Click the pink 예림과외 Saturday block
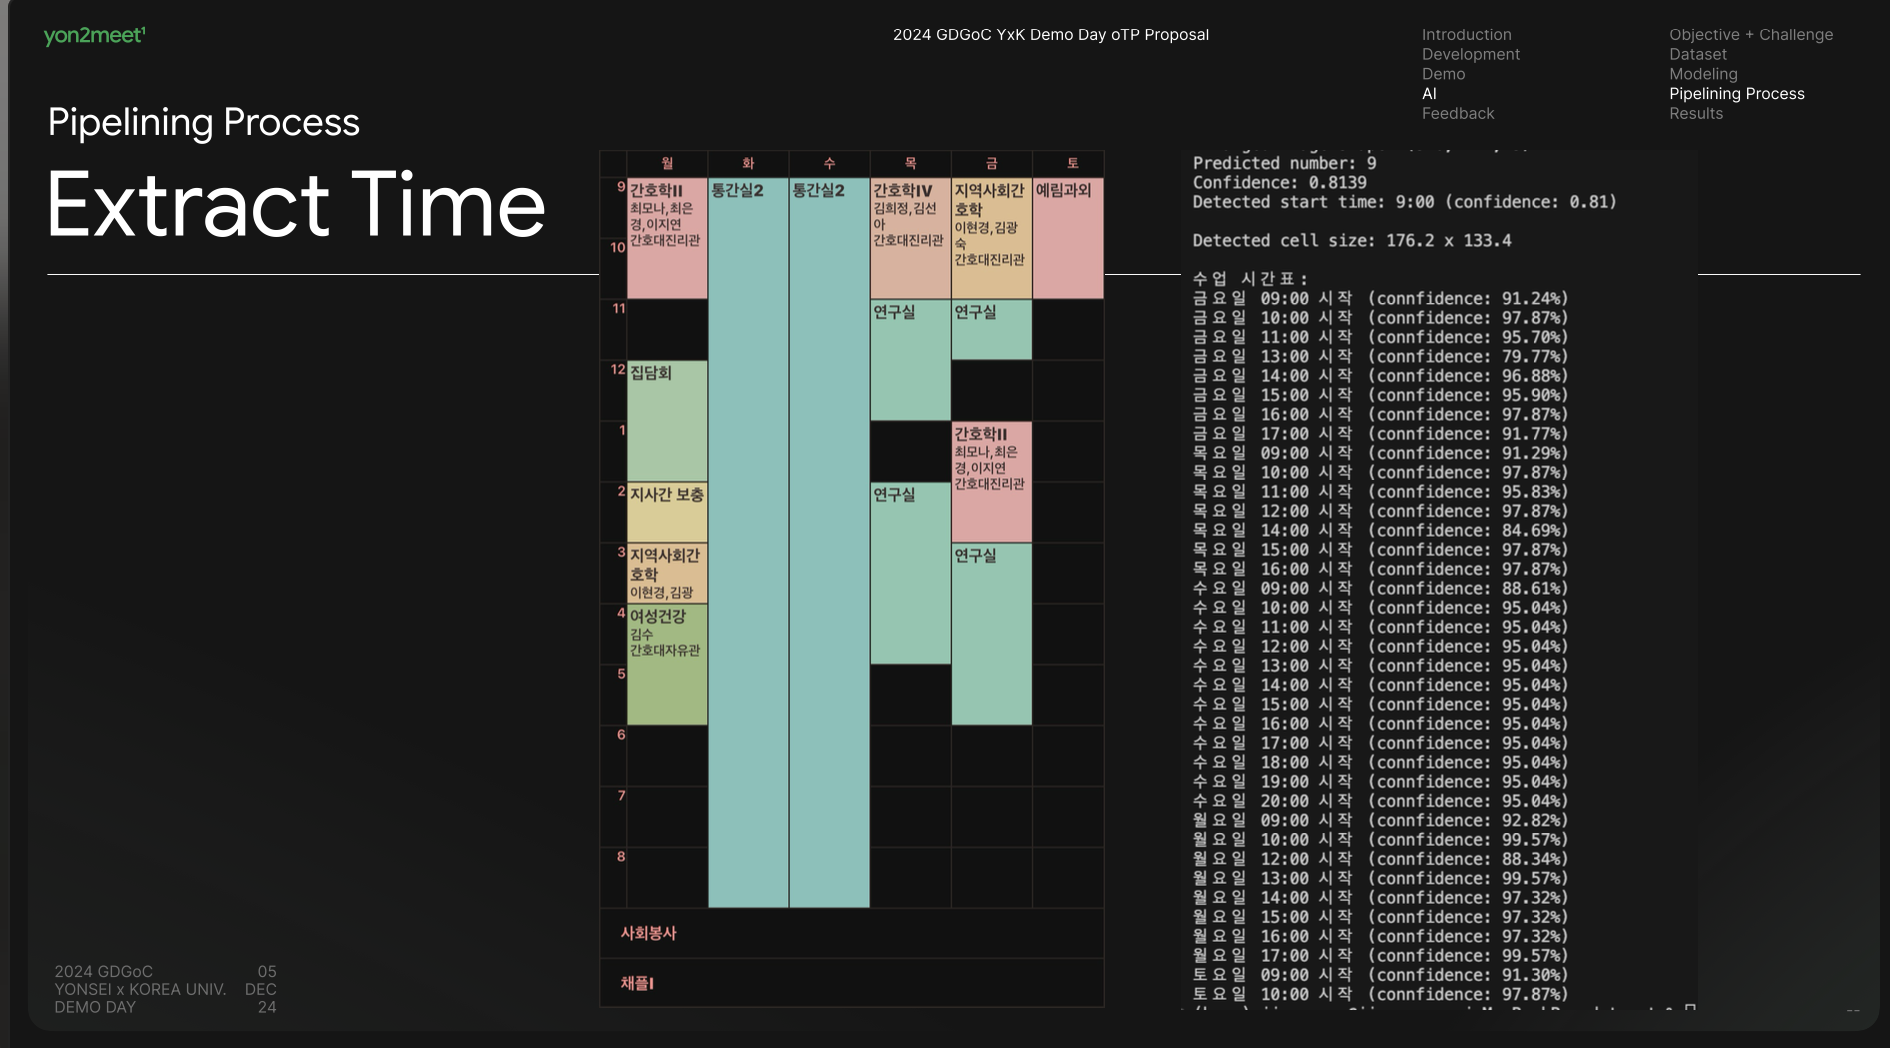Screen dimensions: 1890x1048 coord(1068,238)
